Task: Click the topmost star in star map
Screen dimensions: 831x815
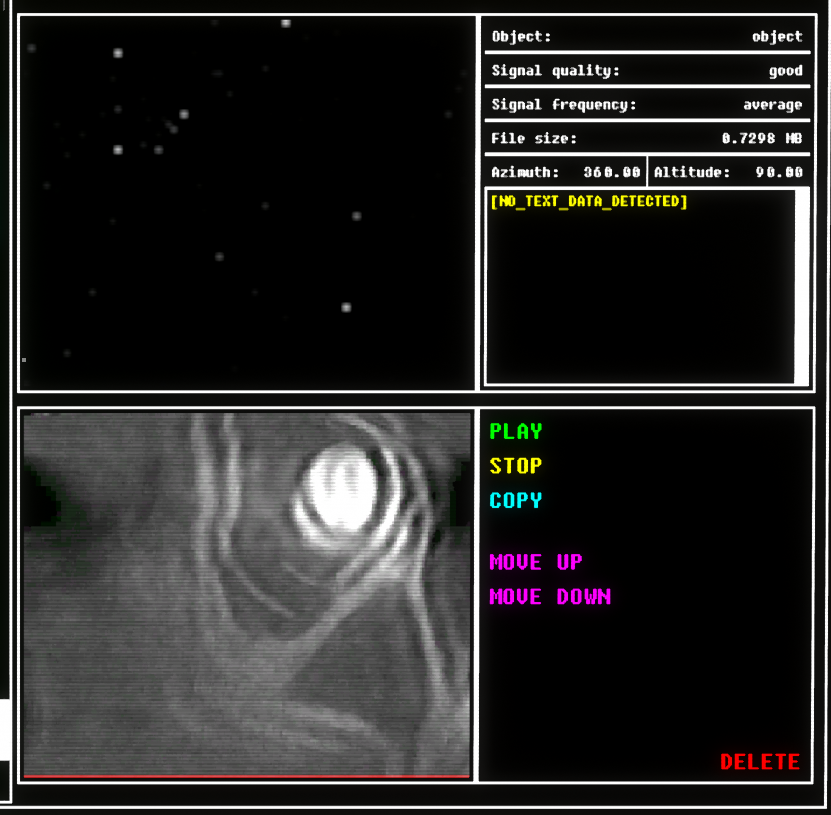Action: (286, 22)
